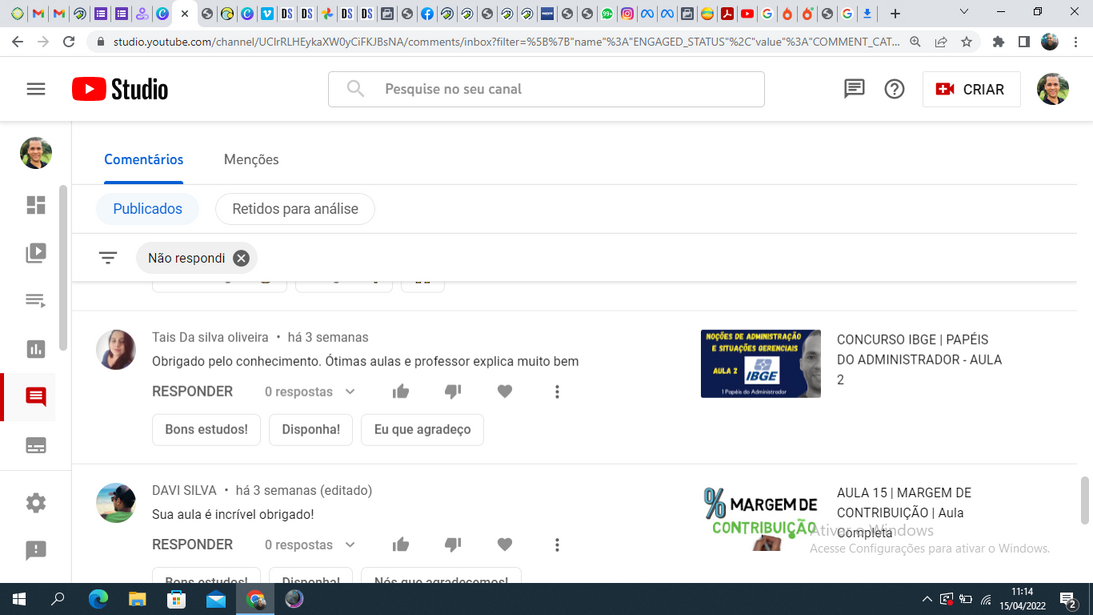The height and width of the screenshot is (615, 1093).
Task: Open the Analytics icon in sidebar
Action: coord(36,349)
